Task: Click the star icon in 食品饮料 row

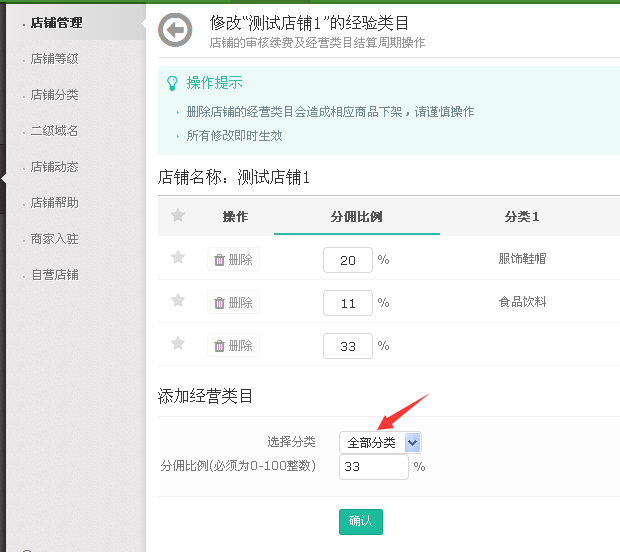Action: 178,301
